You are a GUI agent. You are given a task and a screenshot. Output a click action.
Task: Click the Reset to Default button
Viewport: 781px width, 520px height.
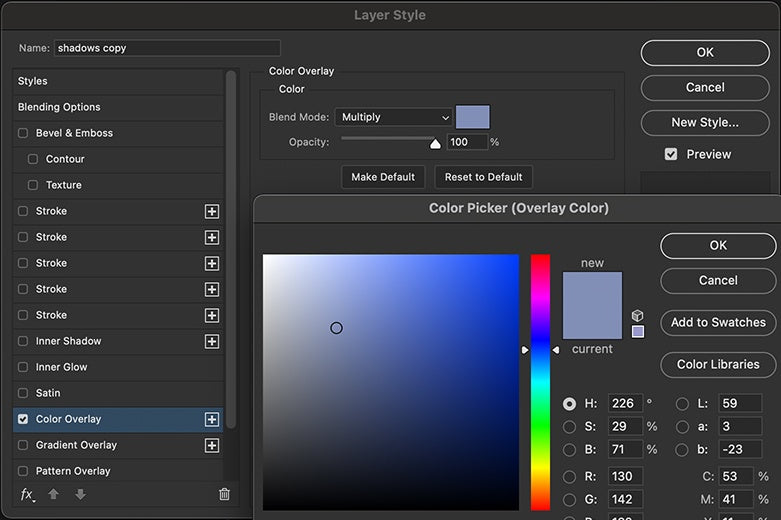tap(484, 177)
